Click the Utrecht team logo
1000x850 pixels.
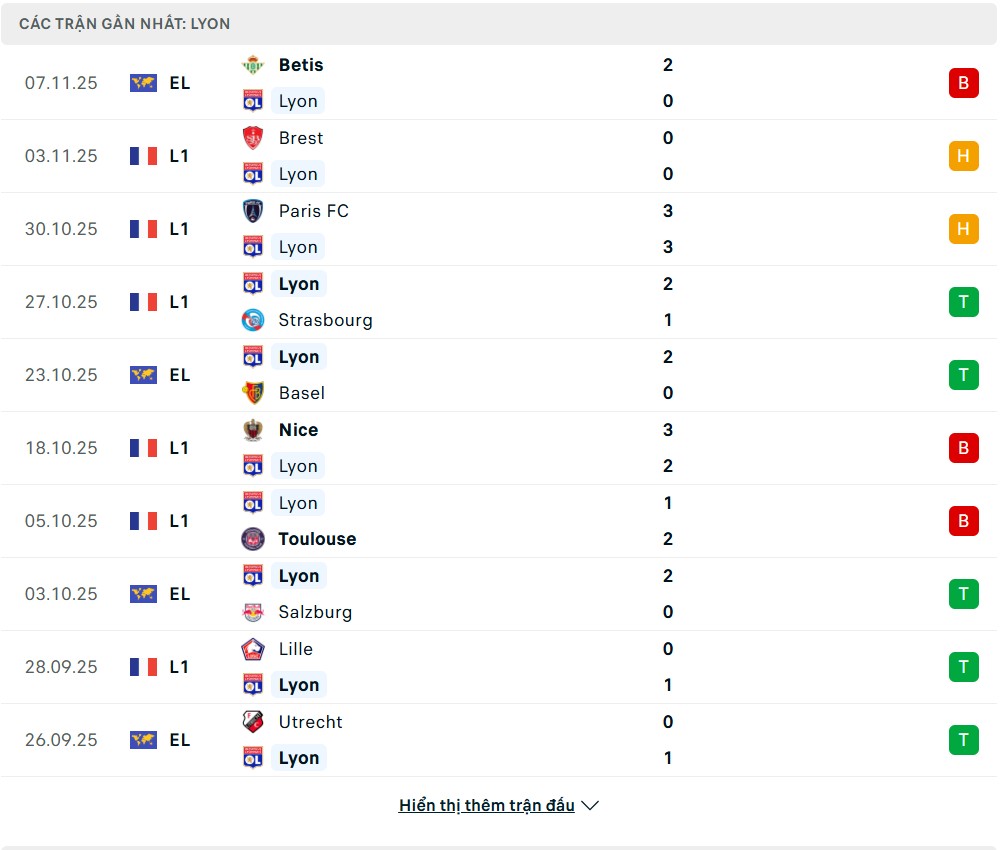point(253,722)
